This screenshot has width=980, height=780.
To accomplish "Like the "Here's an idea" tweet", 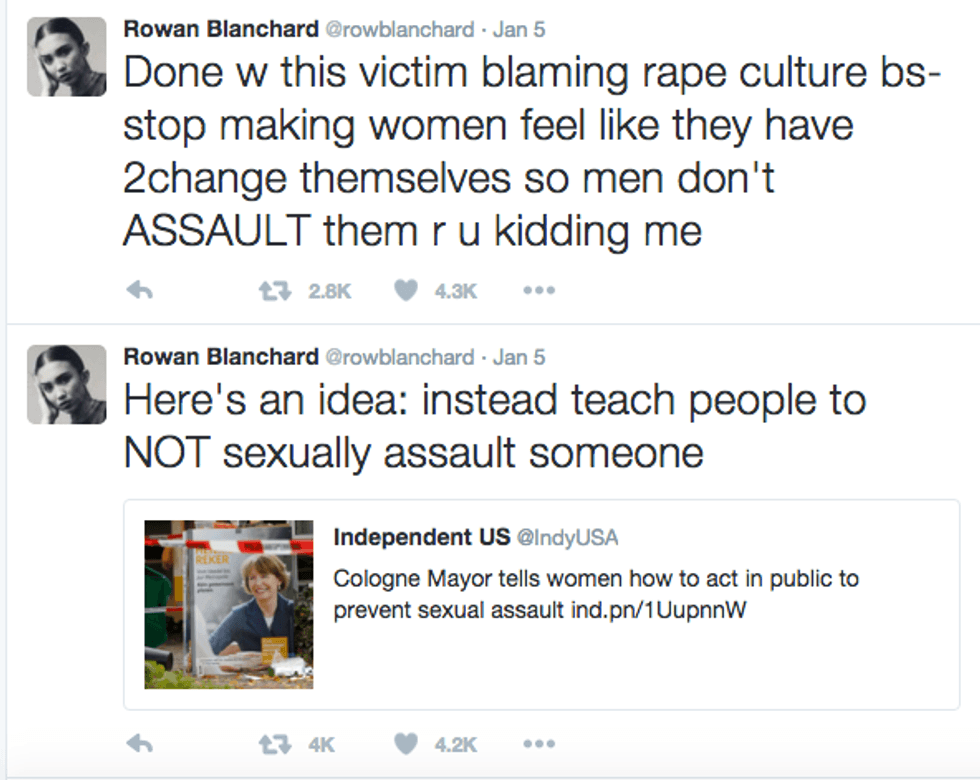I will [x=404, y=745].
